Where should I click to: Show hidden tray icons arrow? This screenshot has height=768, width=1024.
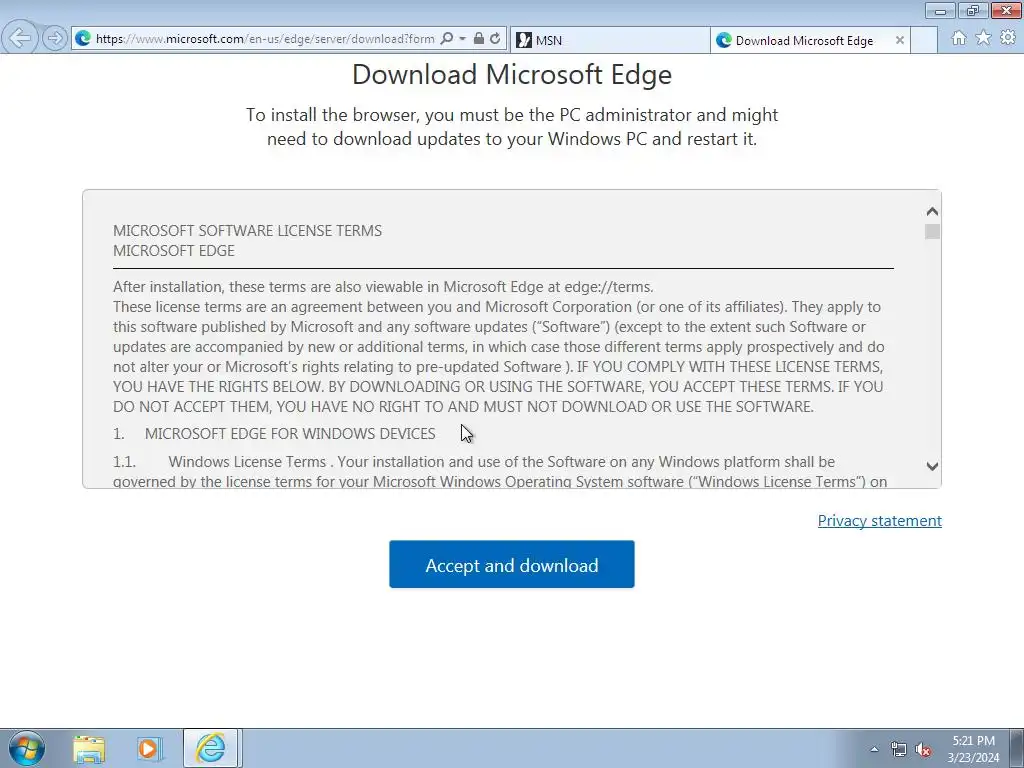tap(874, 749)
